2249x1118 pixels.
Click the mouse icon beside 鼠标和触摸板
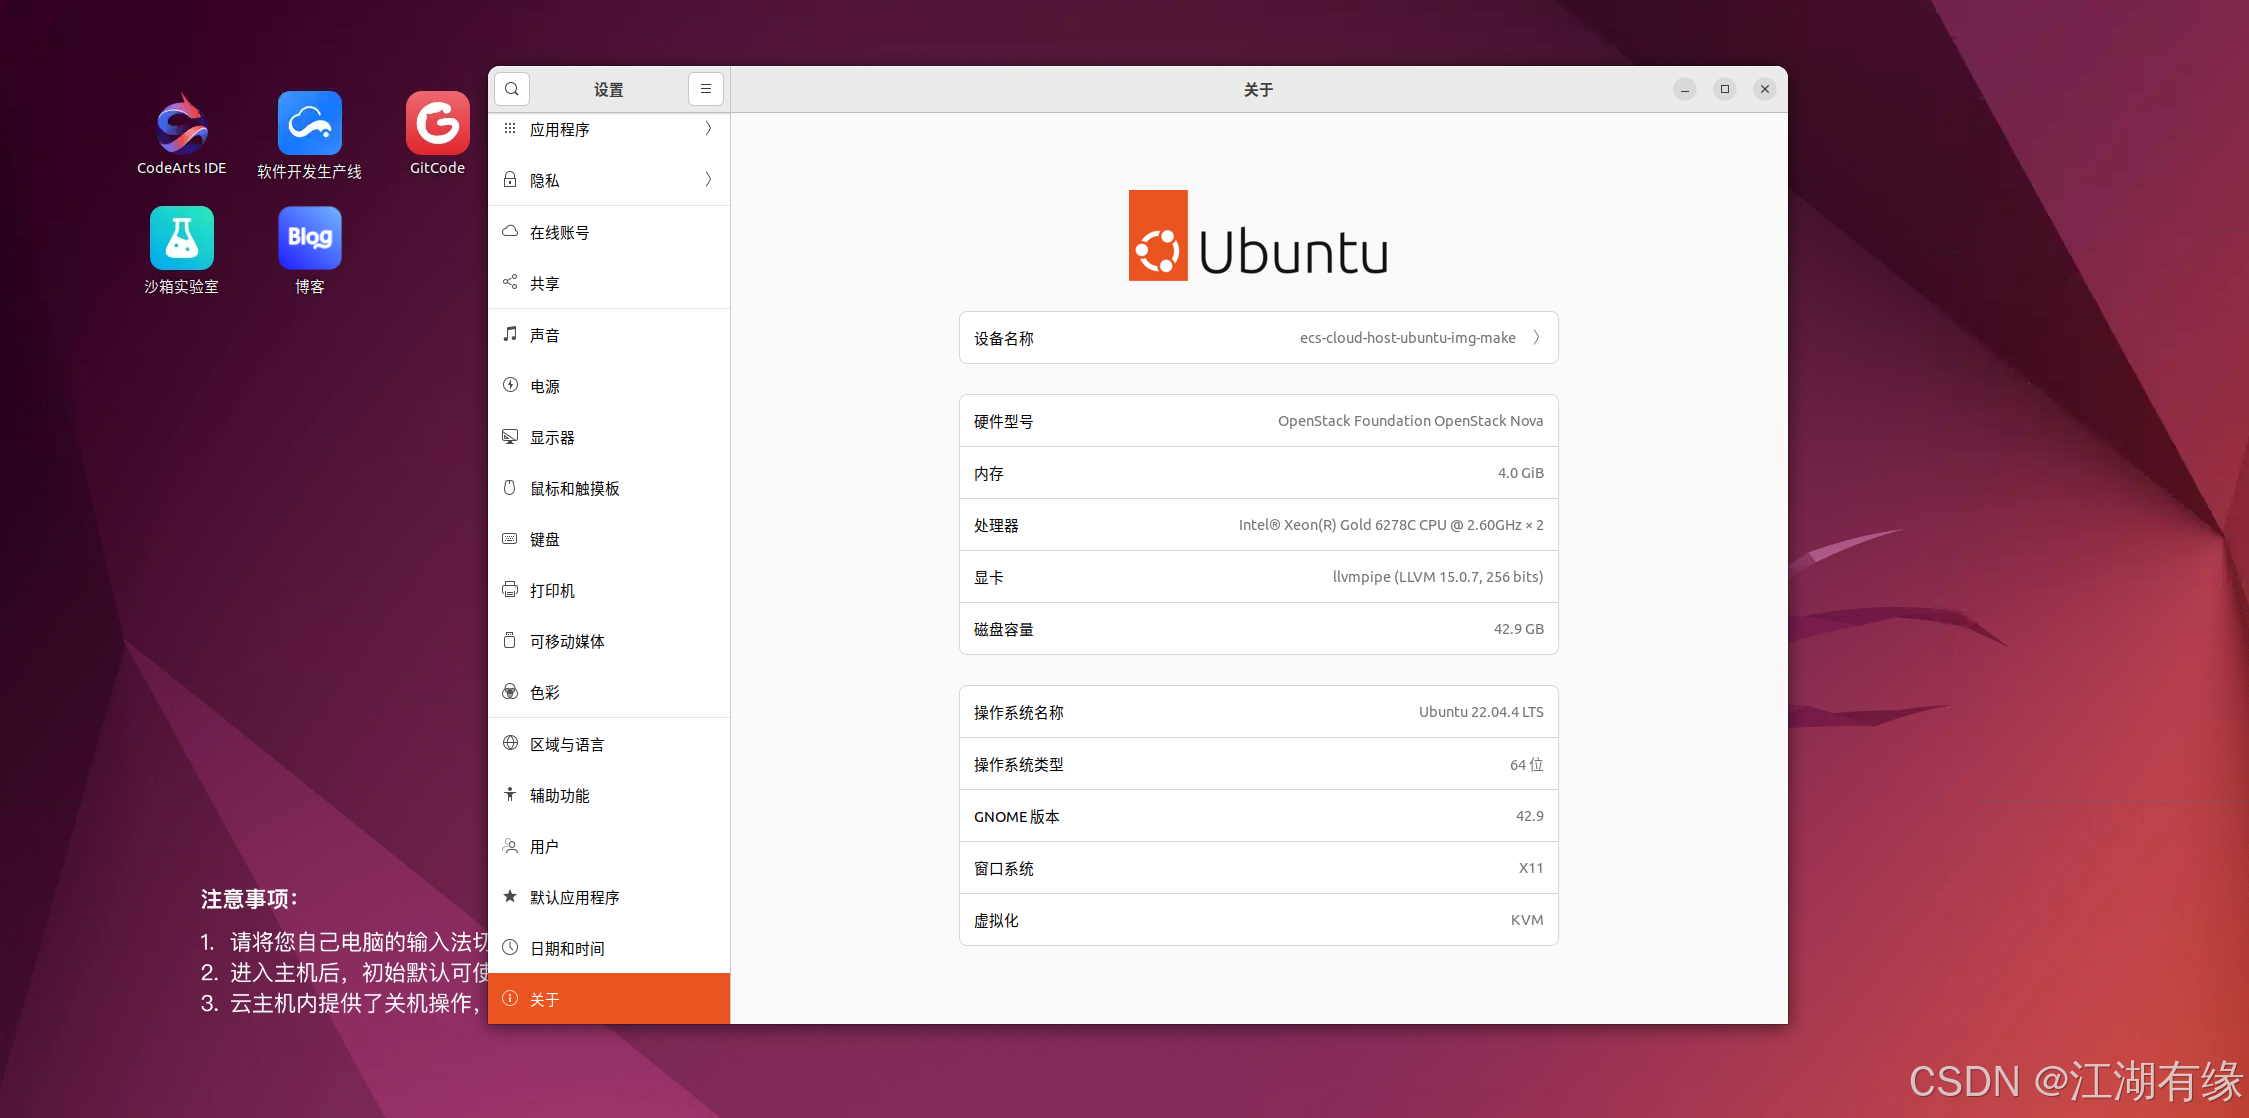(x=510, y=487)
